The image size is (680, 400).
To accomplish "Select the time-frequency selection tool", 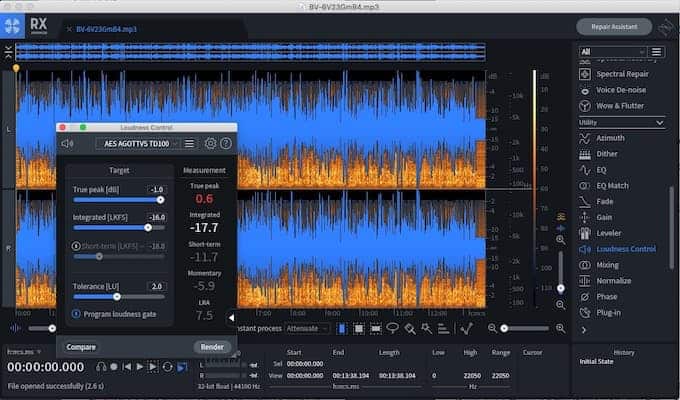I will pos(359,329).
